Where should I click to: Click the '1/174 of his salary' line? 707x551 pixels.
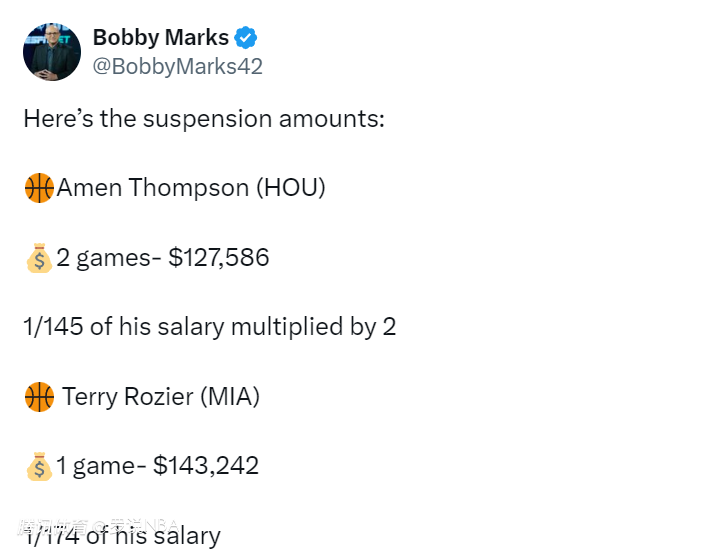point(122,536)
